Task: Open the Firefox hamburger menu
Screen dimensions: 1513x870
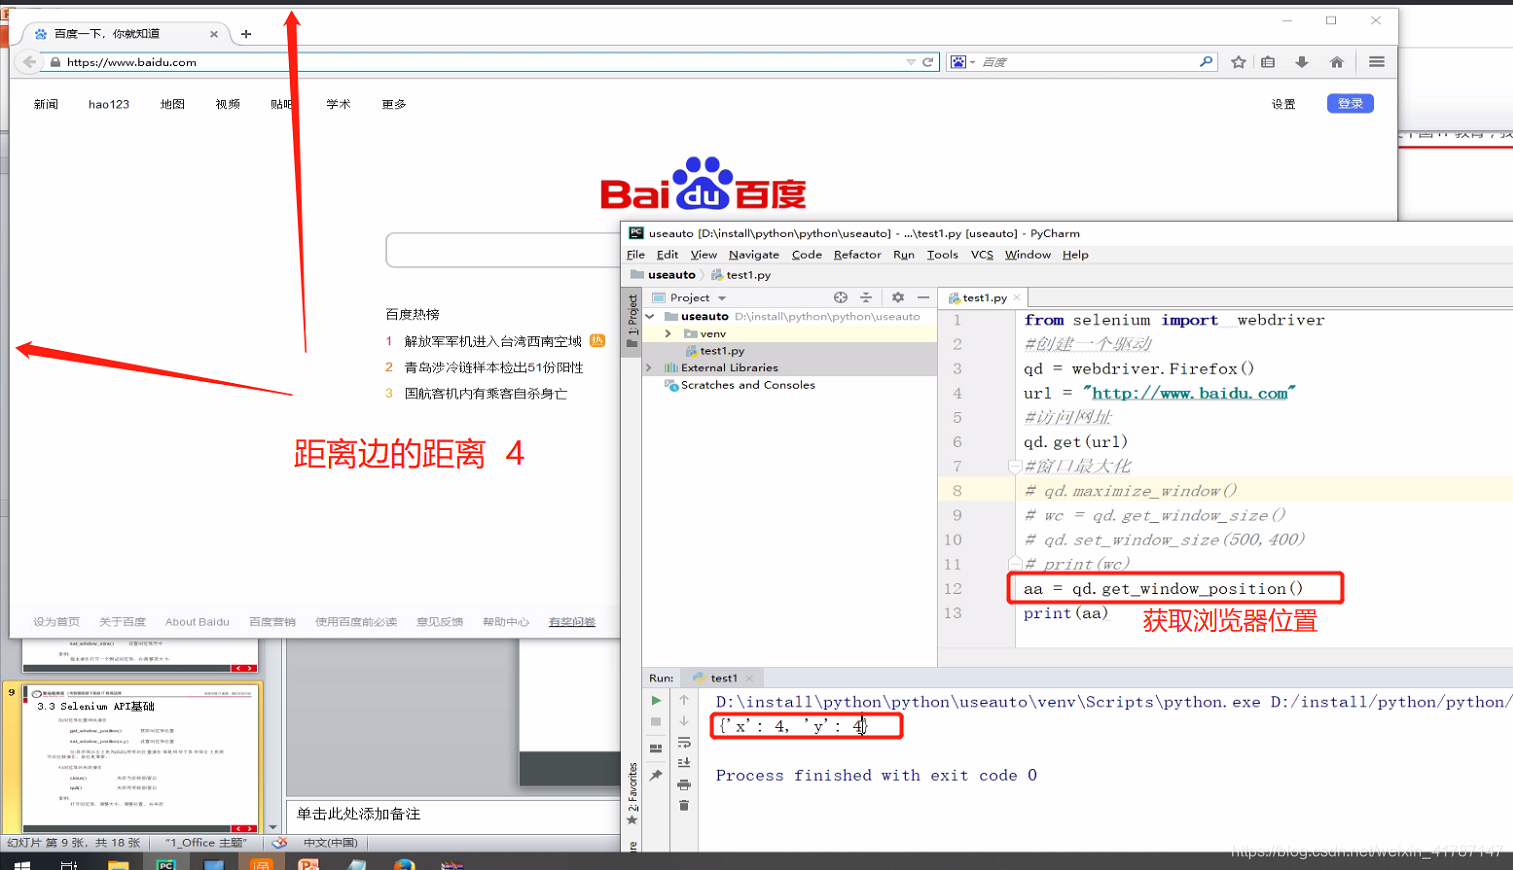Action: click(1376, 62)
